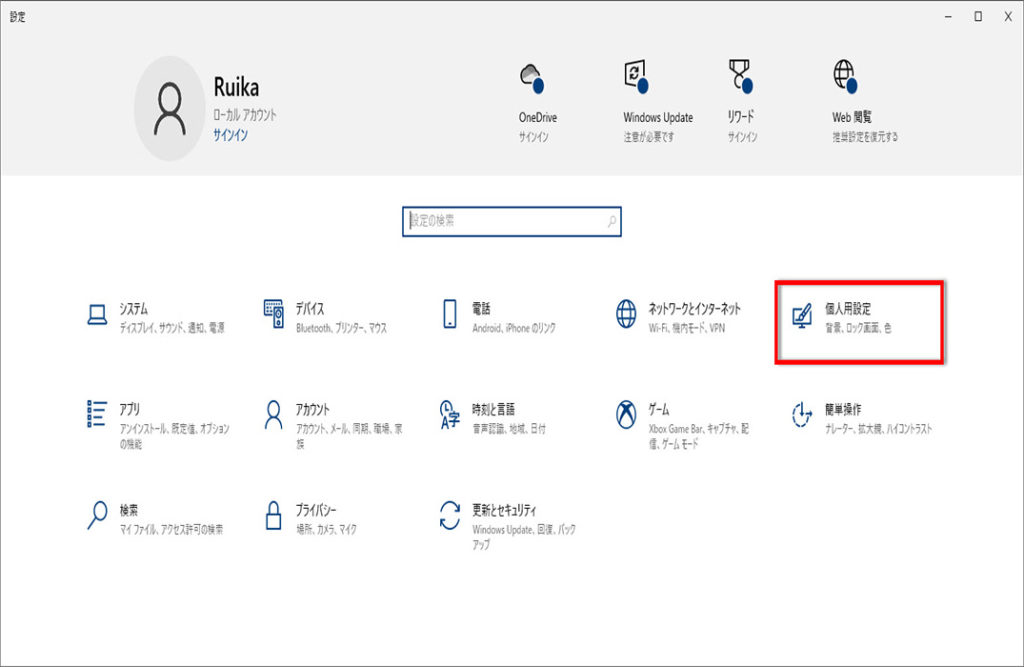Select the 個人用設定 personalization icon
The image size is (1024, 667).
point(802,315)
